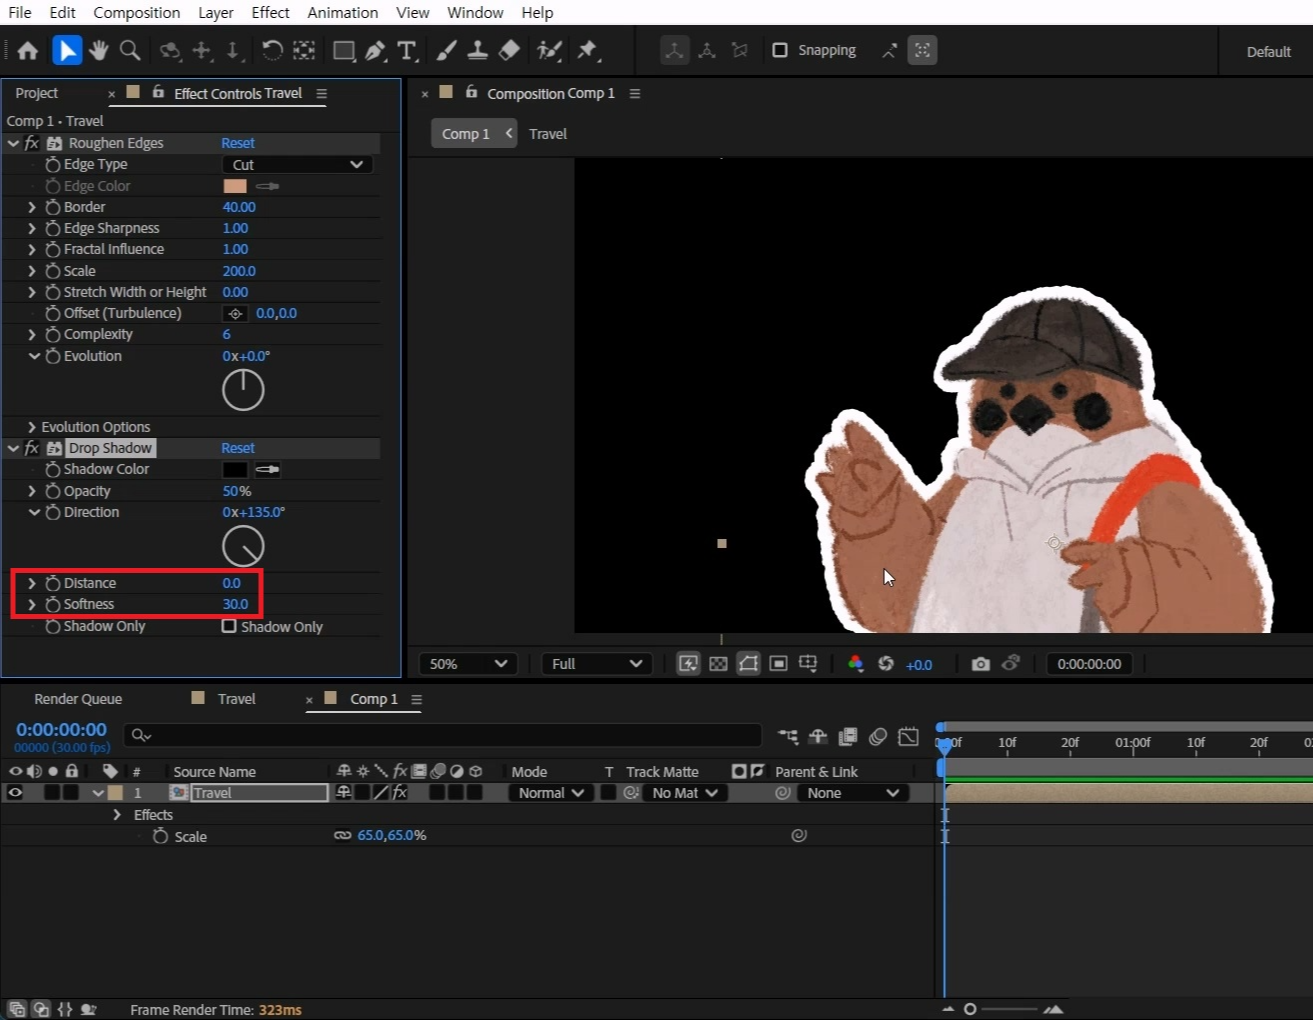Open the Composition menu
1313x1020 pixels.
click(x=137, y=12)
